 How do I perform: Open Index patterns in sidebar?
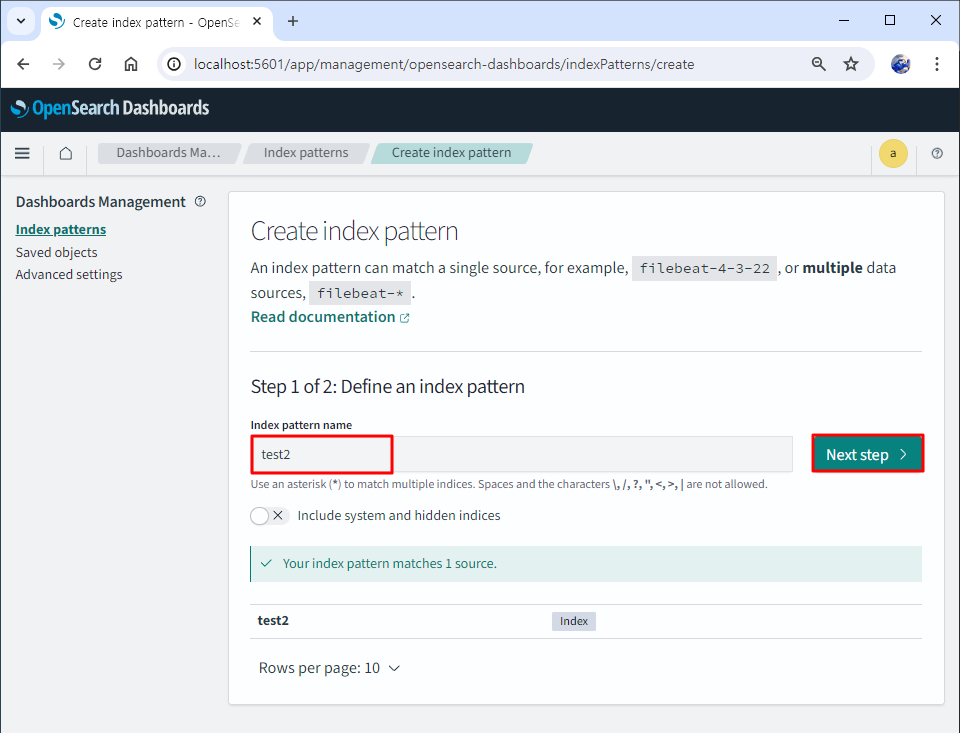61,230
